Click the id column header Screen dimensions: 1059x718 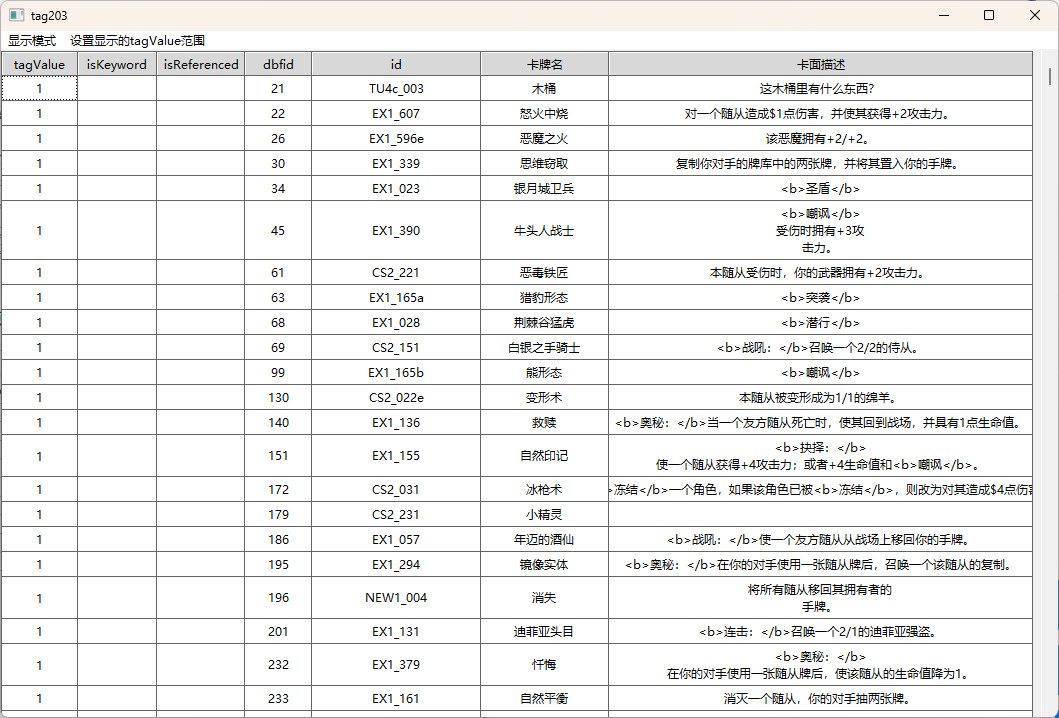coord(396,64)
